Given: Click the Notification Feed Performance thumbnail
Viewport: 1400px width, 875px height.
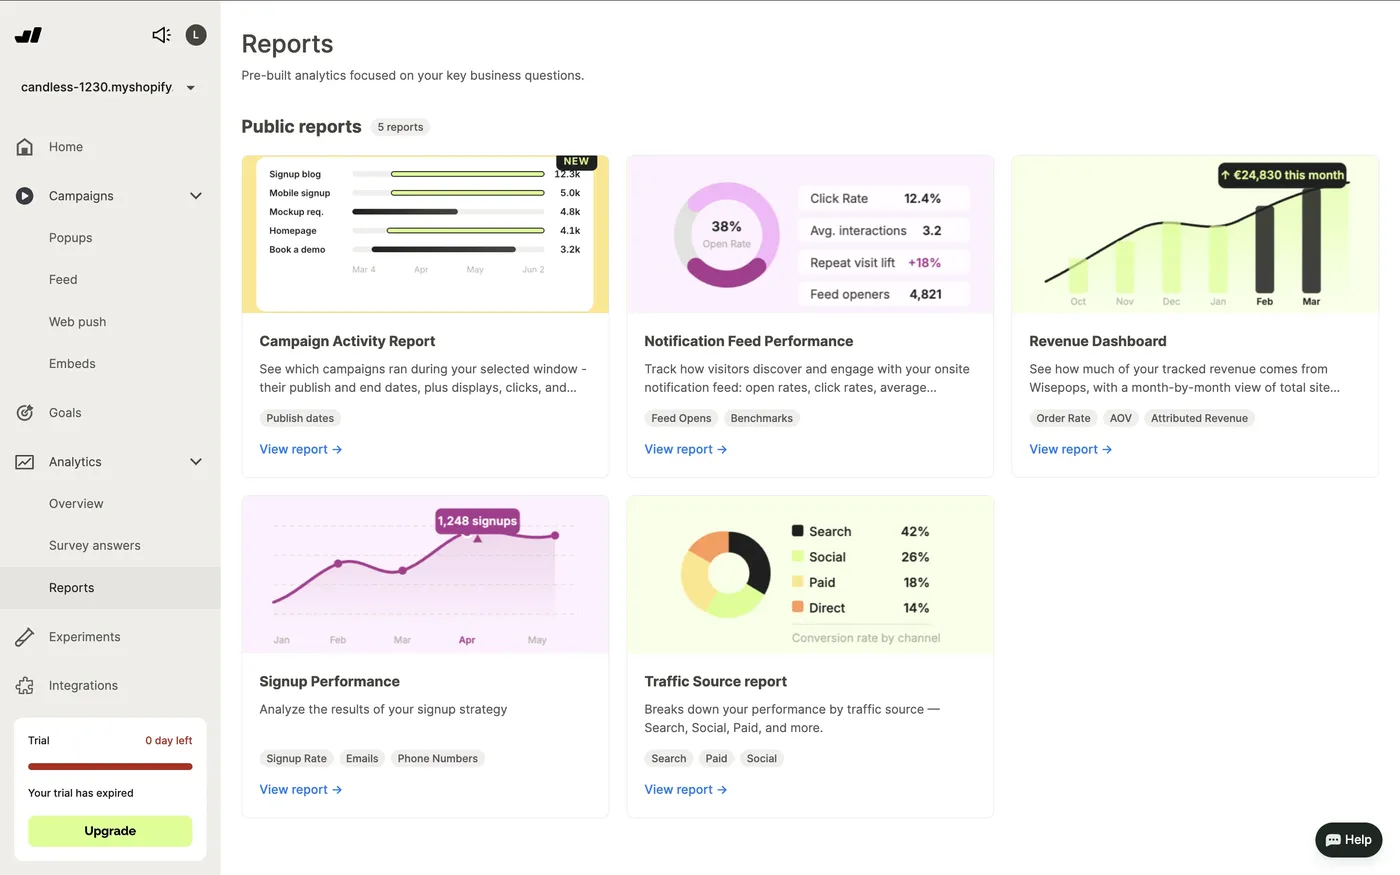Looking at the screenshot, I should 810,234.
